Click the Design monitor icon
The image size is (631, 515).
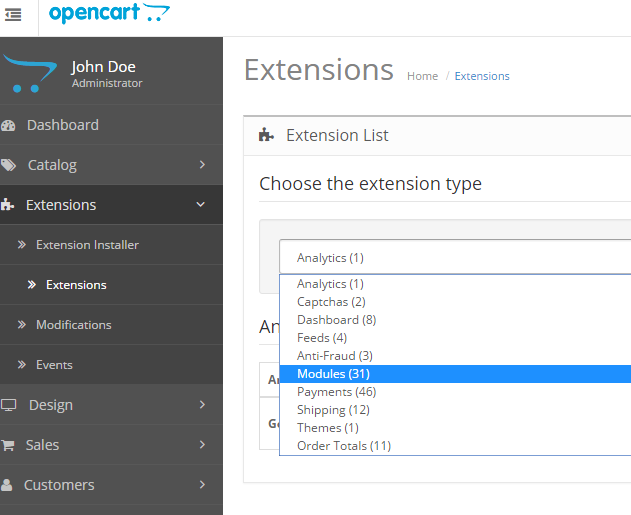click(x=9, y=405)
